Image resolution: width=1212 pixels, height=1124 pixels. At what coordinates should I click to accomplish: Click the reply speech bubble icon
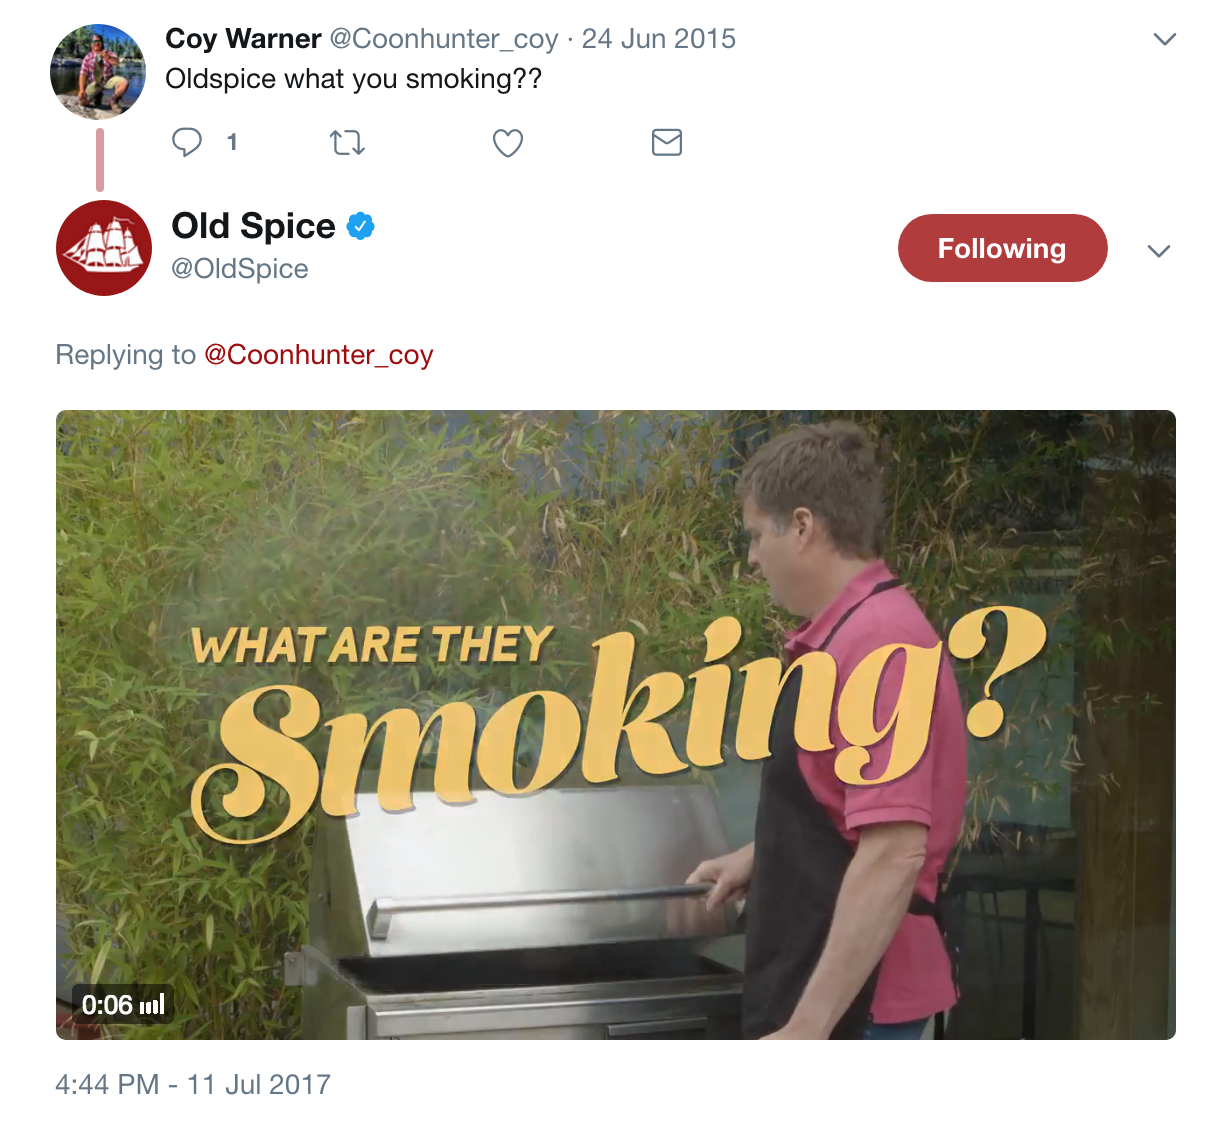tap(187, 142)
